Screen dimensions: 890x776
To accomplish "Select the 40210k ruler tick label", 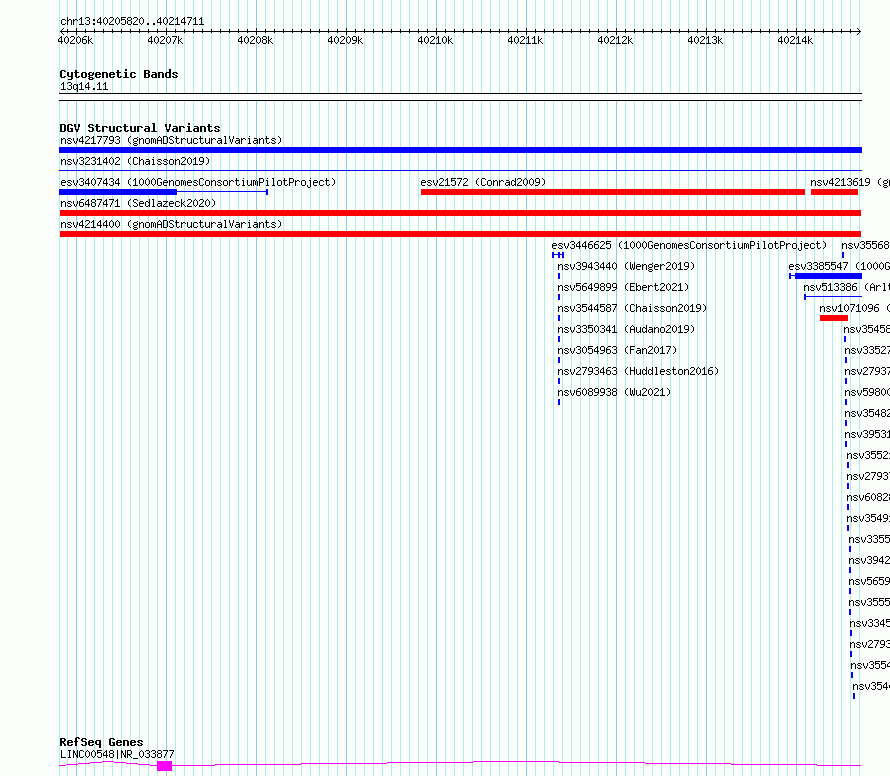I will point(435,40).
